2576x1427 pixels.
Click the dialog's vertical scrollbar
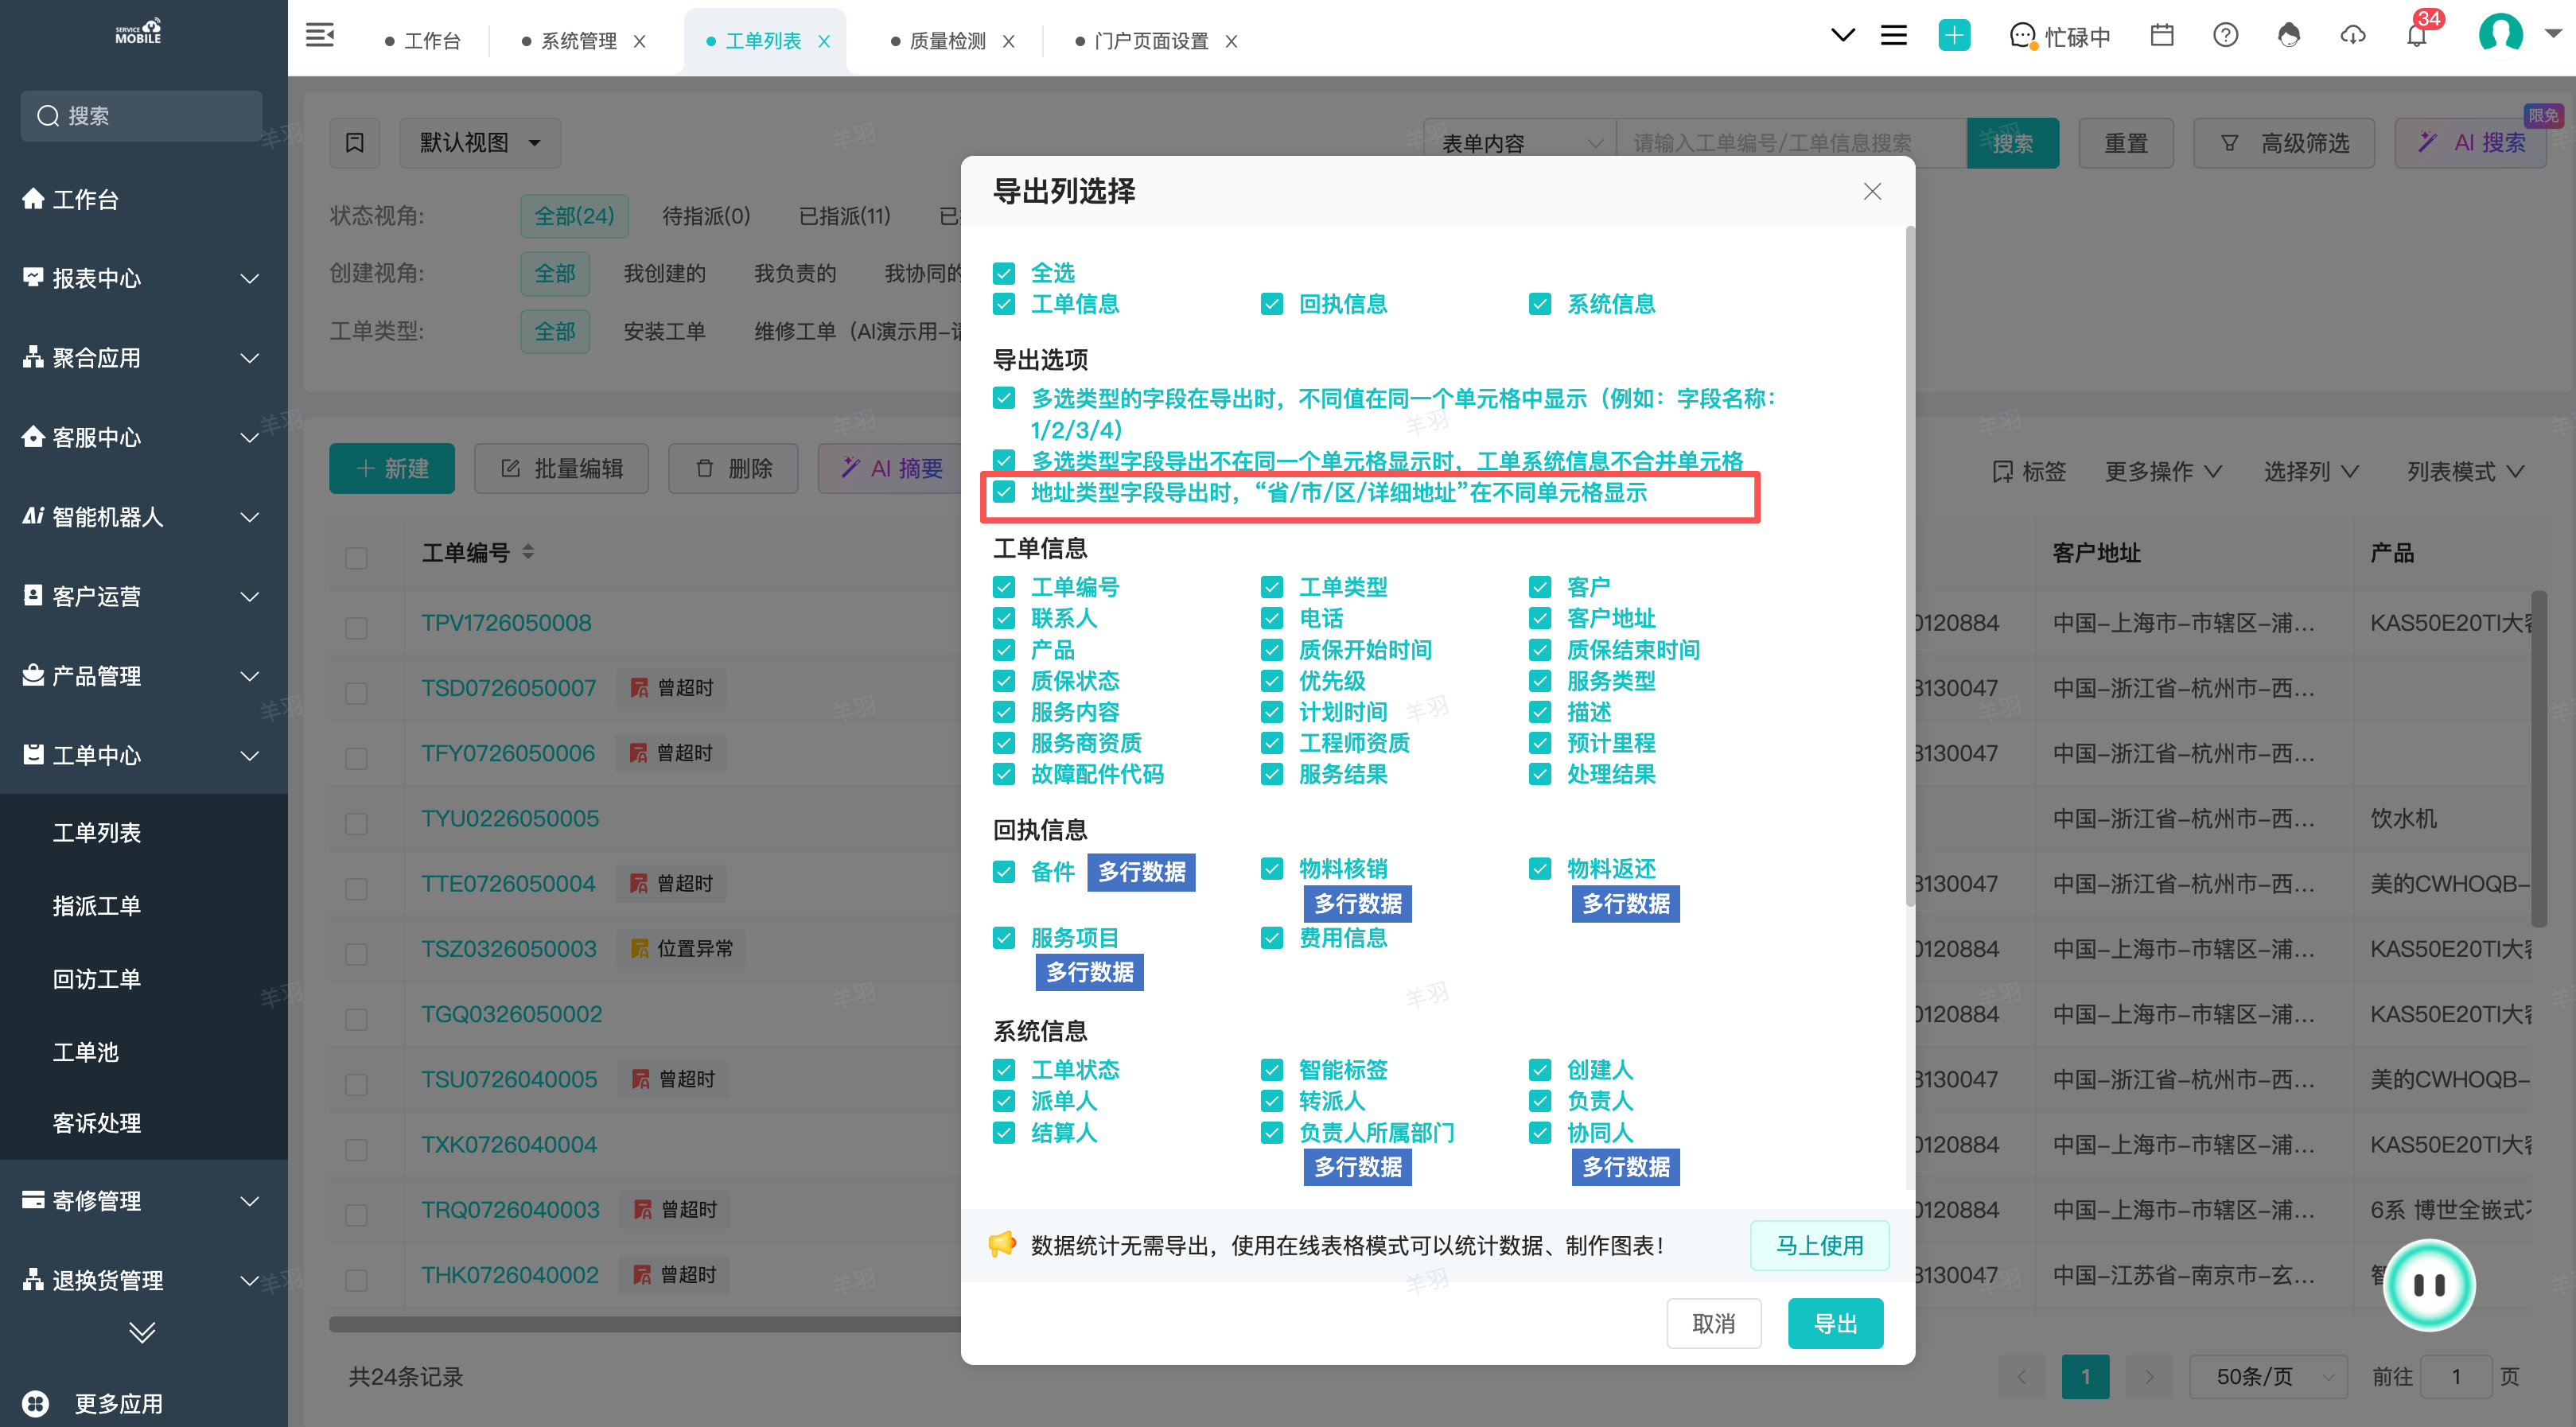pos(1910,566)
